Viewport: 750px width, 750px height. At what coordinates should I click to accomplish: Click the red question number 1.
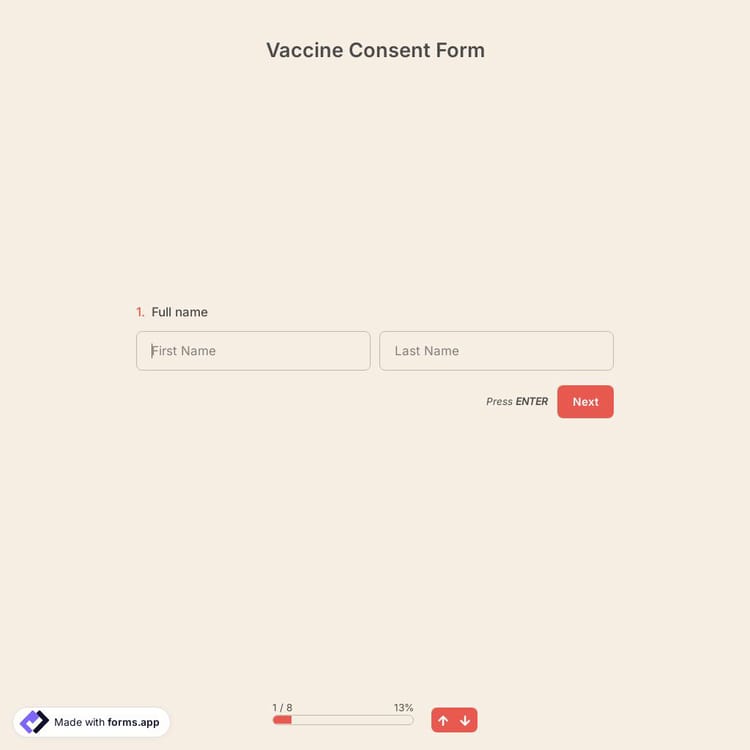[x=140, y=312]
